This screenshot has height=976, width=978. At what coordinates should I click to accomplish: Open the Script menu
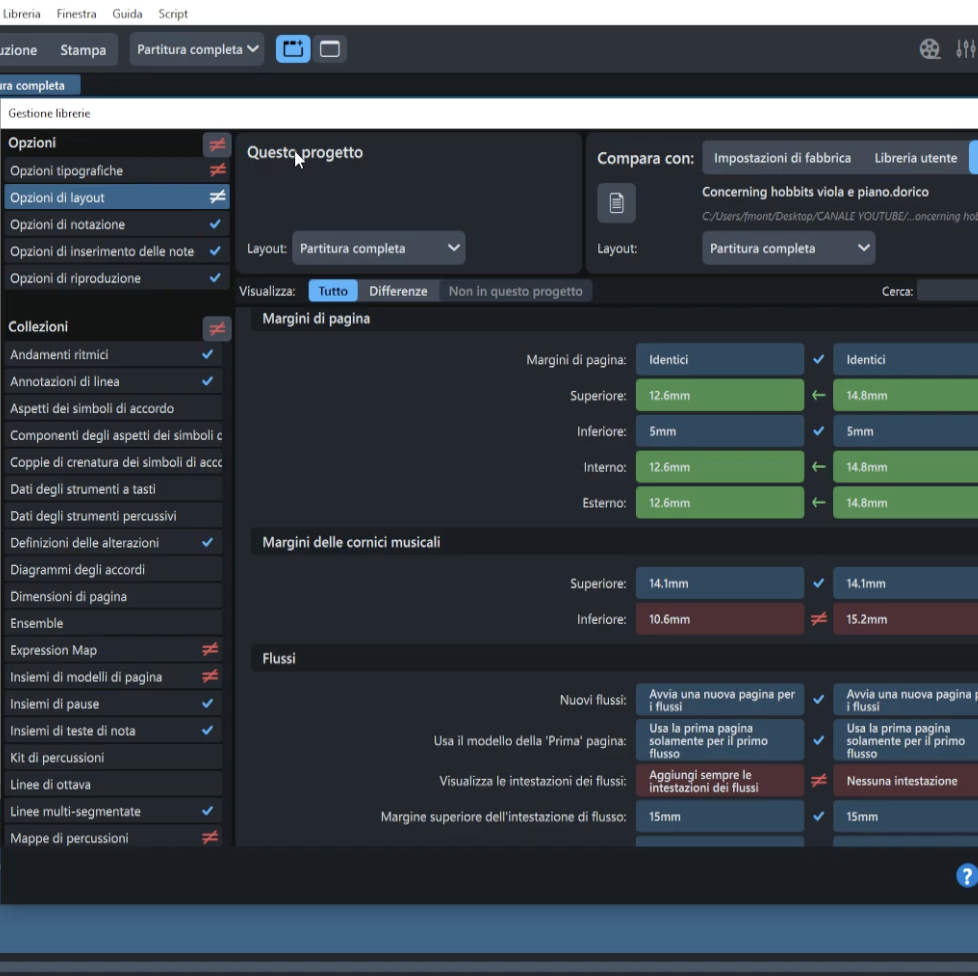(x=173, y=14)
